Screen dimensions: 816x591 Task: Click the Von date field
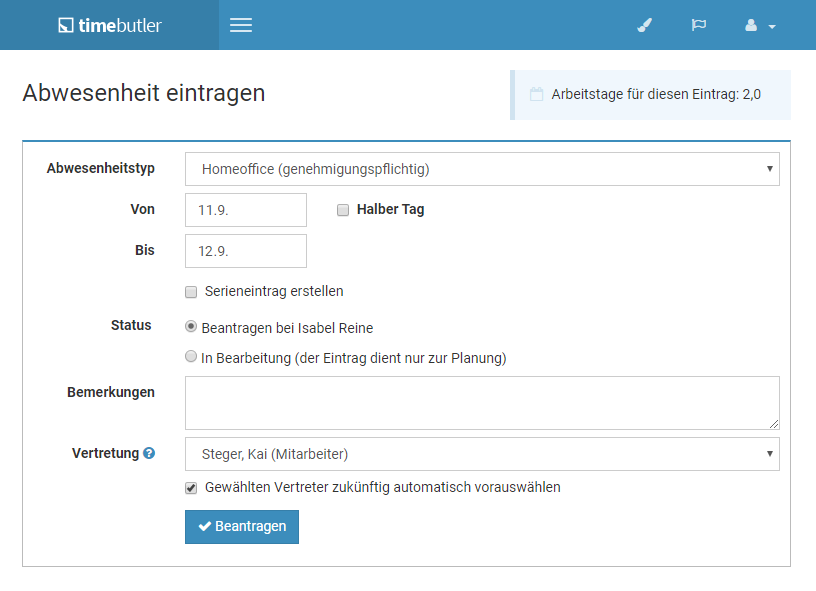point(246,210)
